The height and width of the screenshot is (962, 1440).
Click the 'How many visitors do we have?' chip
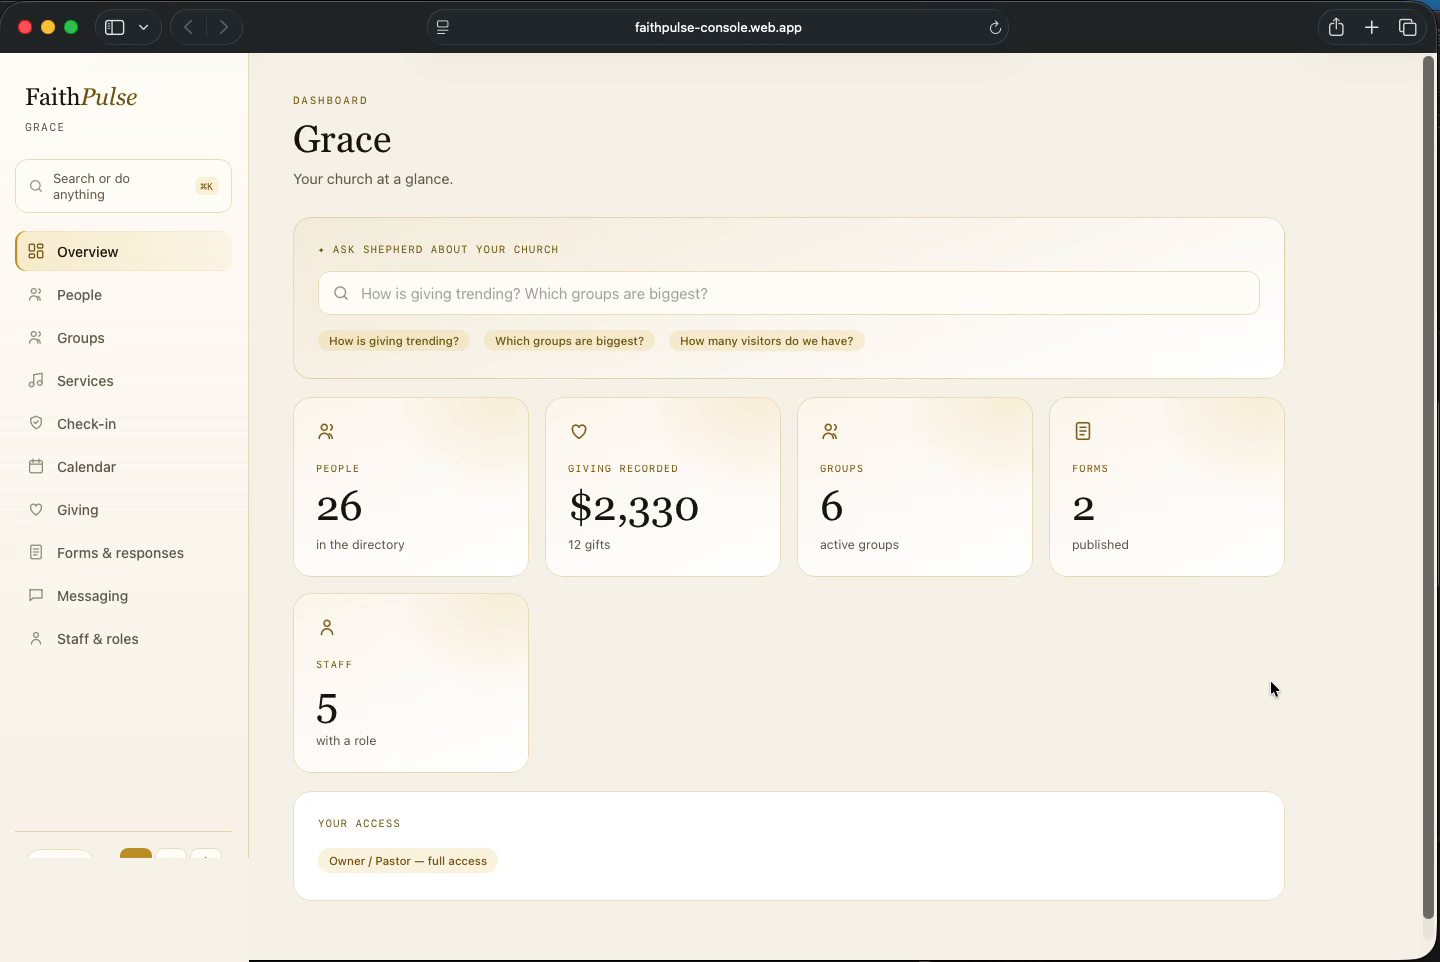coord(766,341)
